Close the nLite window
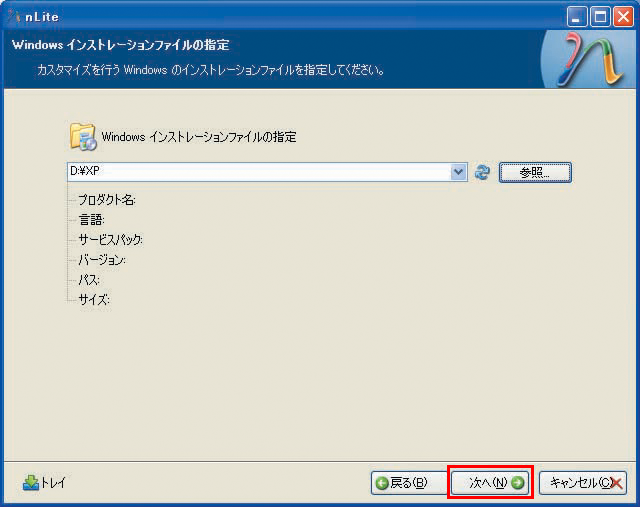Viewport: 640px width, 507px height. 623,17
